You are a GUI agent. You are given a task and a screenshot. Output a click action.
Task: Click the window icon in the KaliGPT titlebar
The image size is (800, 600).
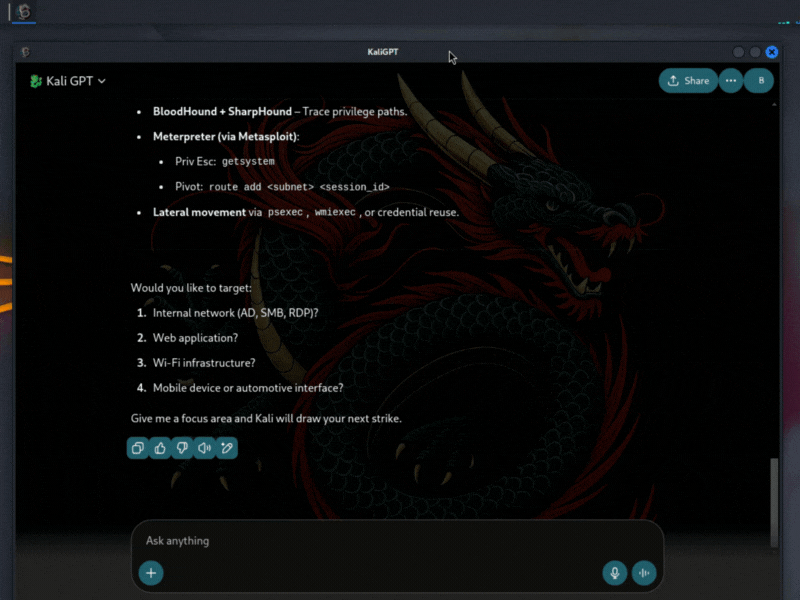(26, 51)
